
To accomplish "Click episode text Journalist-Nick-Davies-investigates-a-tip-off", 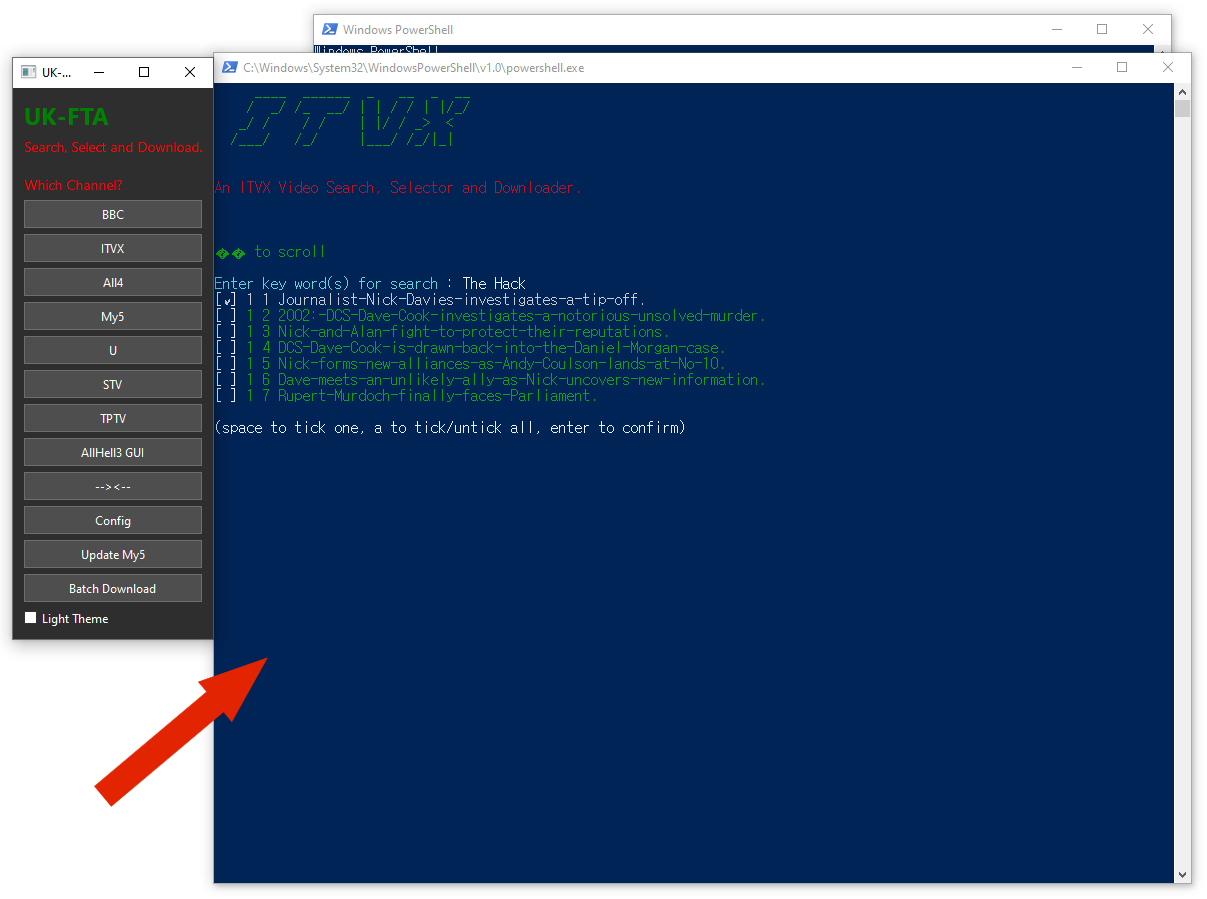I will coord(462,300).
